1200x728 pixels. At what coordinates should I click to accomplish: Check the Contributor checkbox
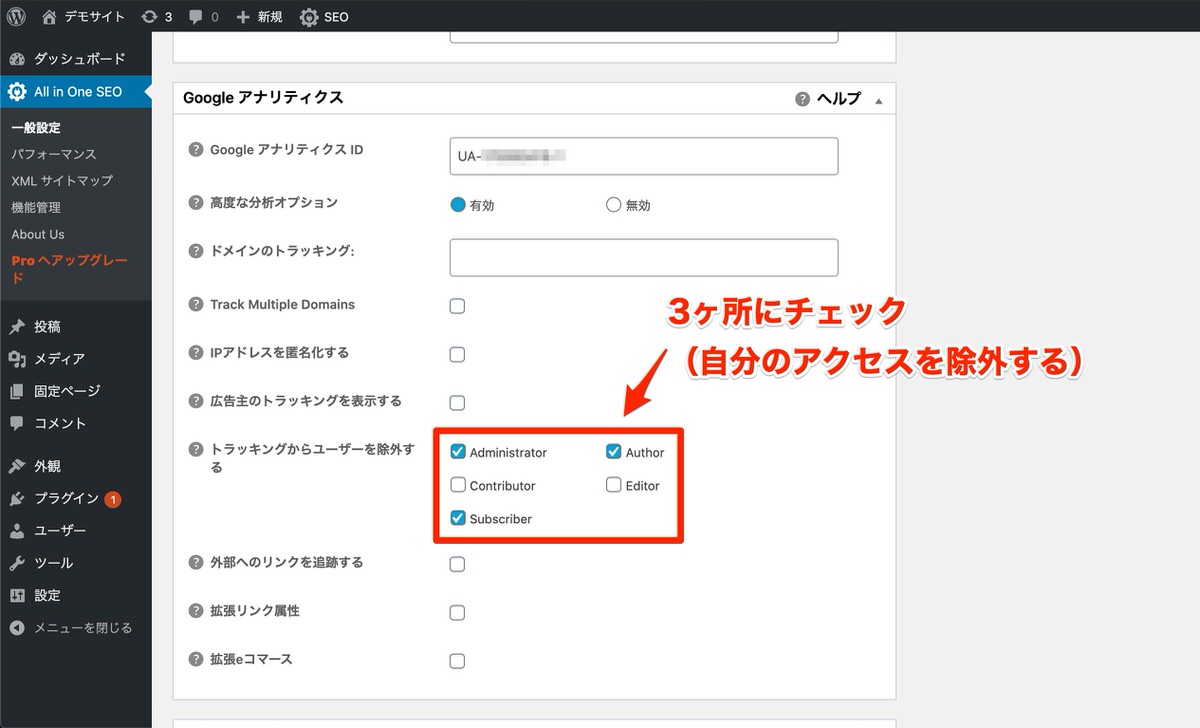point(458,485)
